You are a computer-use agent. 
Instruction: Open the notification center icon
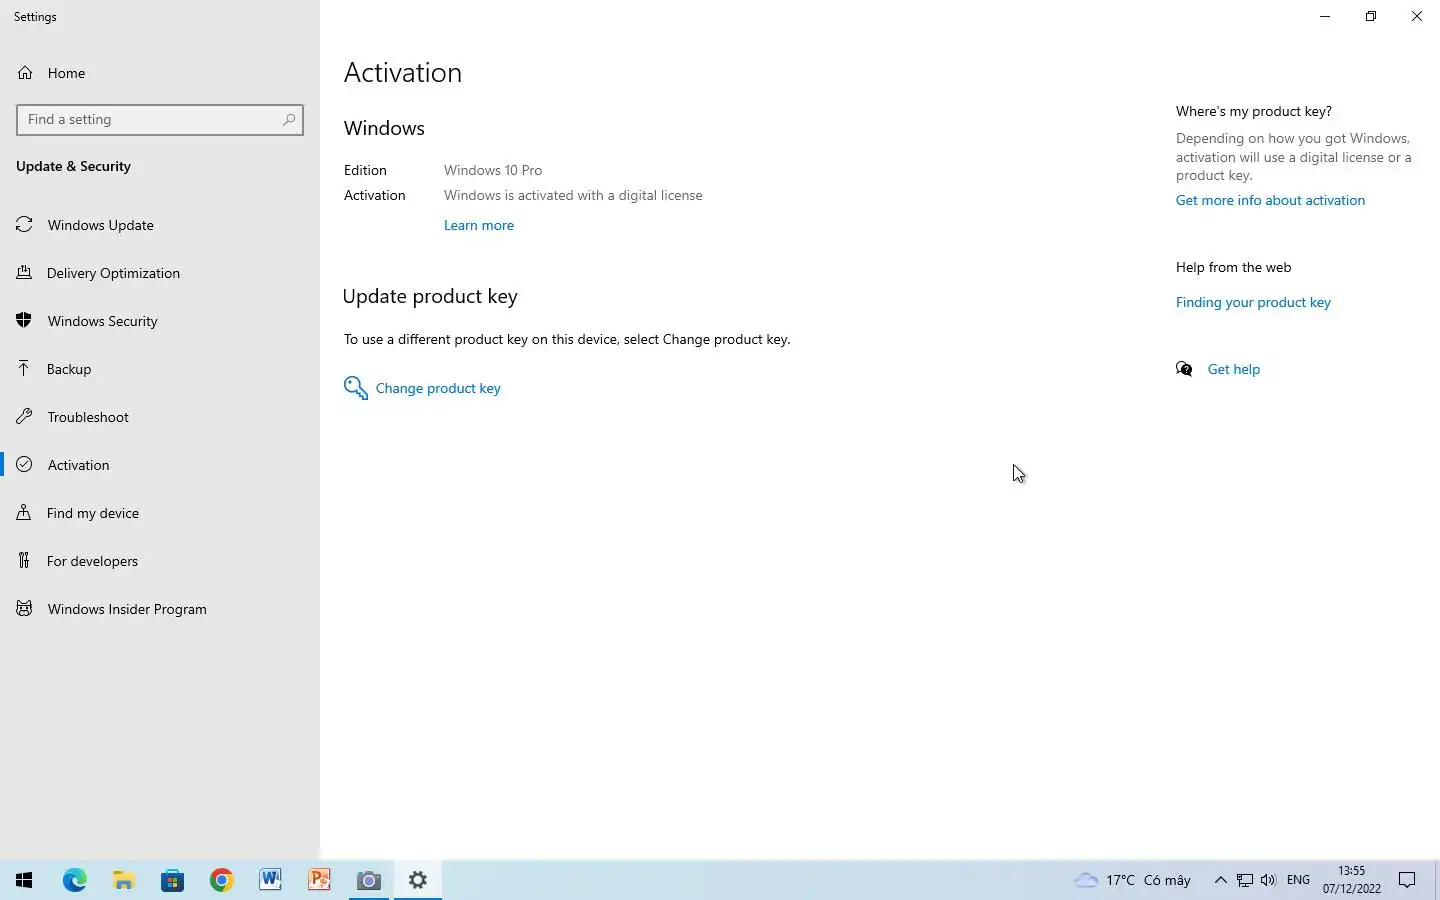1407,880
